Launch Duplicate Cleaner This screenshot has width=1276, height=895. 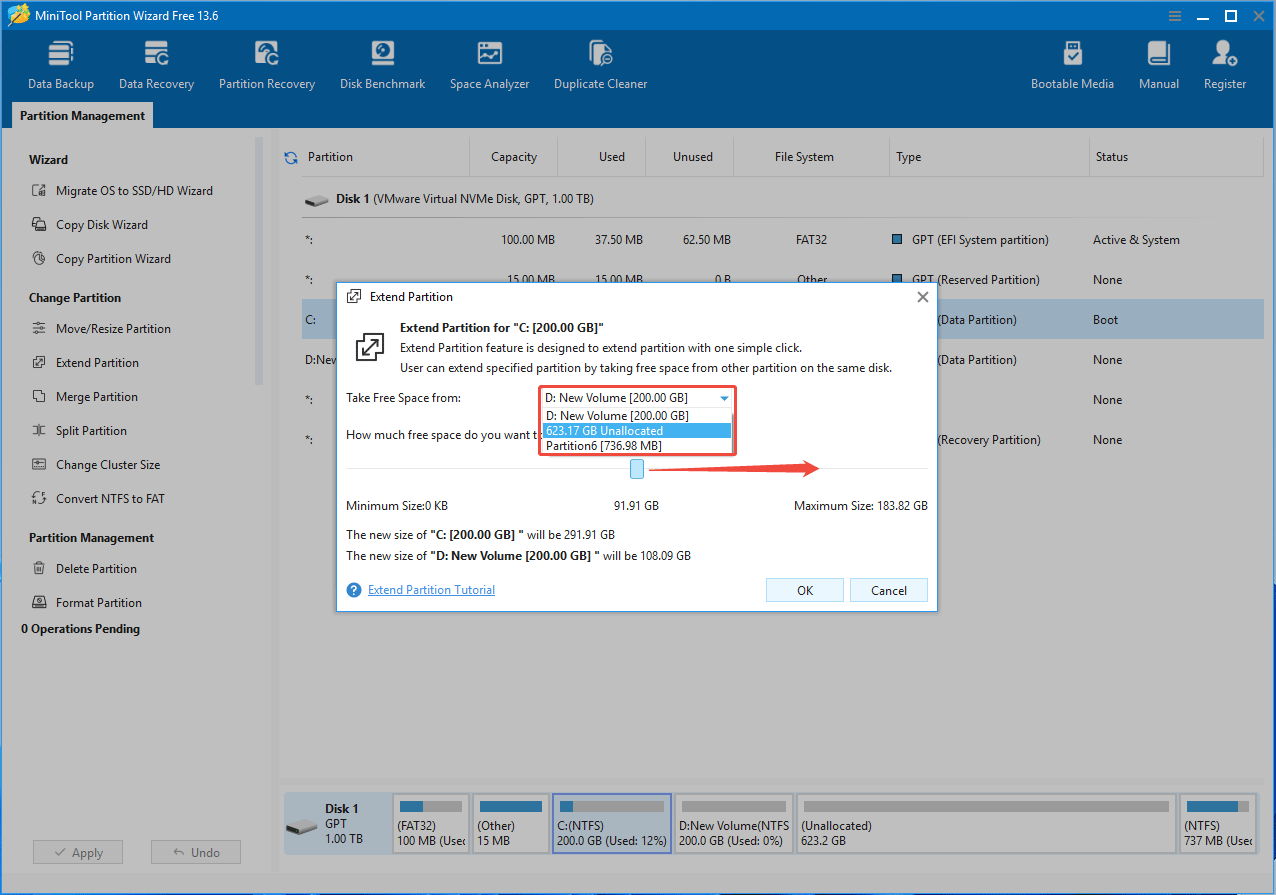pos(600,65)
